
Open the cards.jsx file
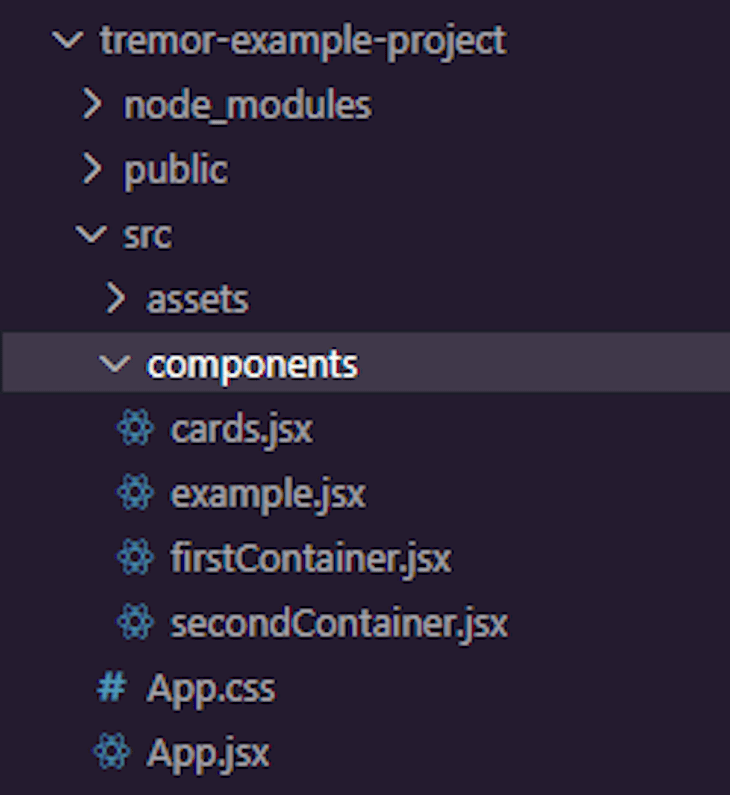(x=241, y=429)
